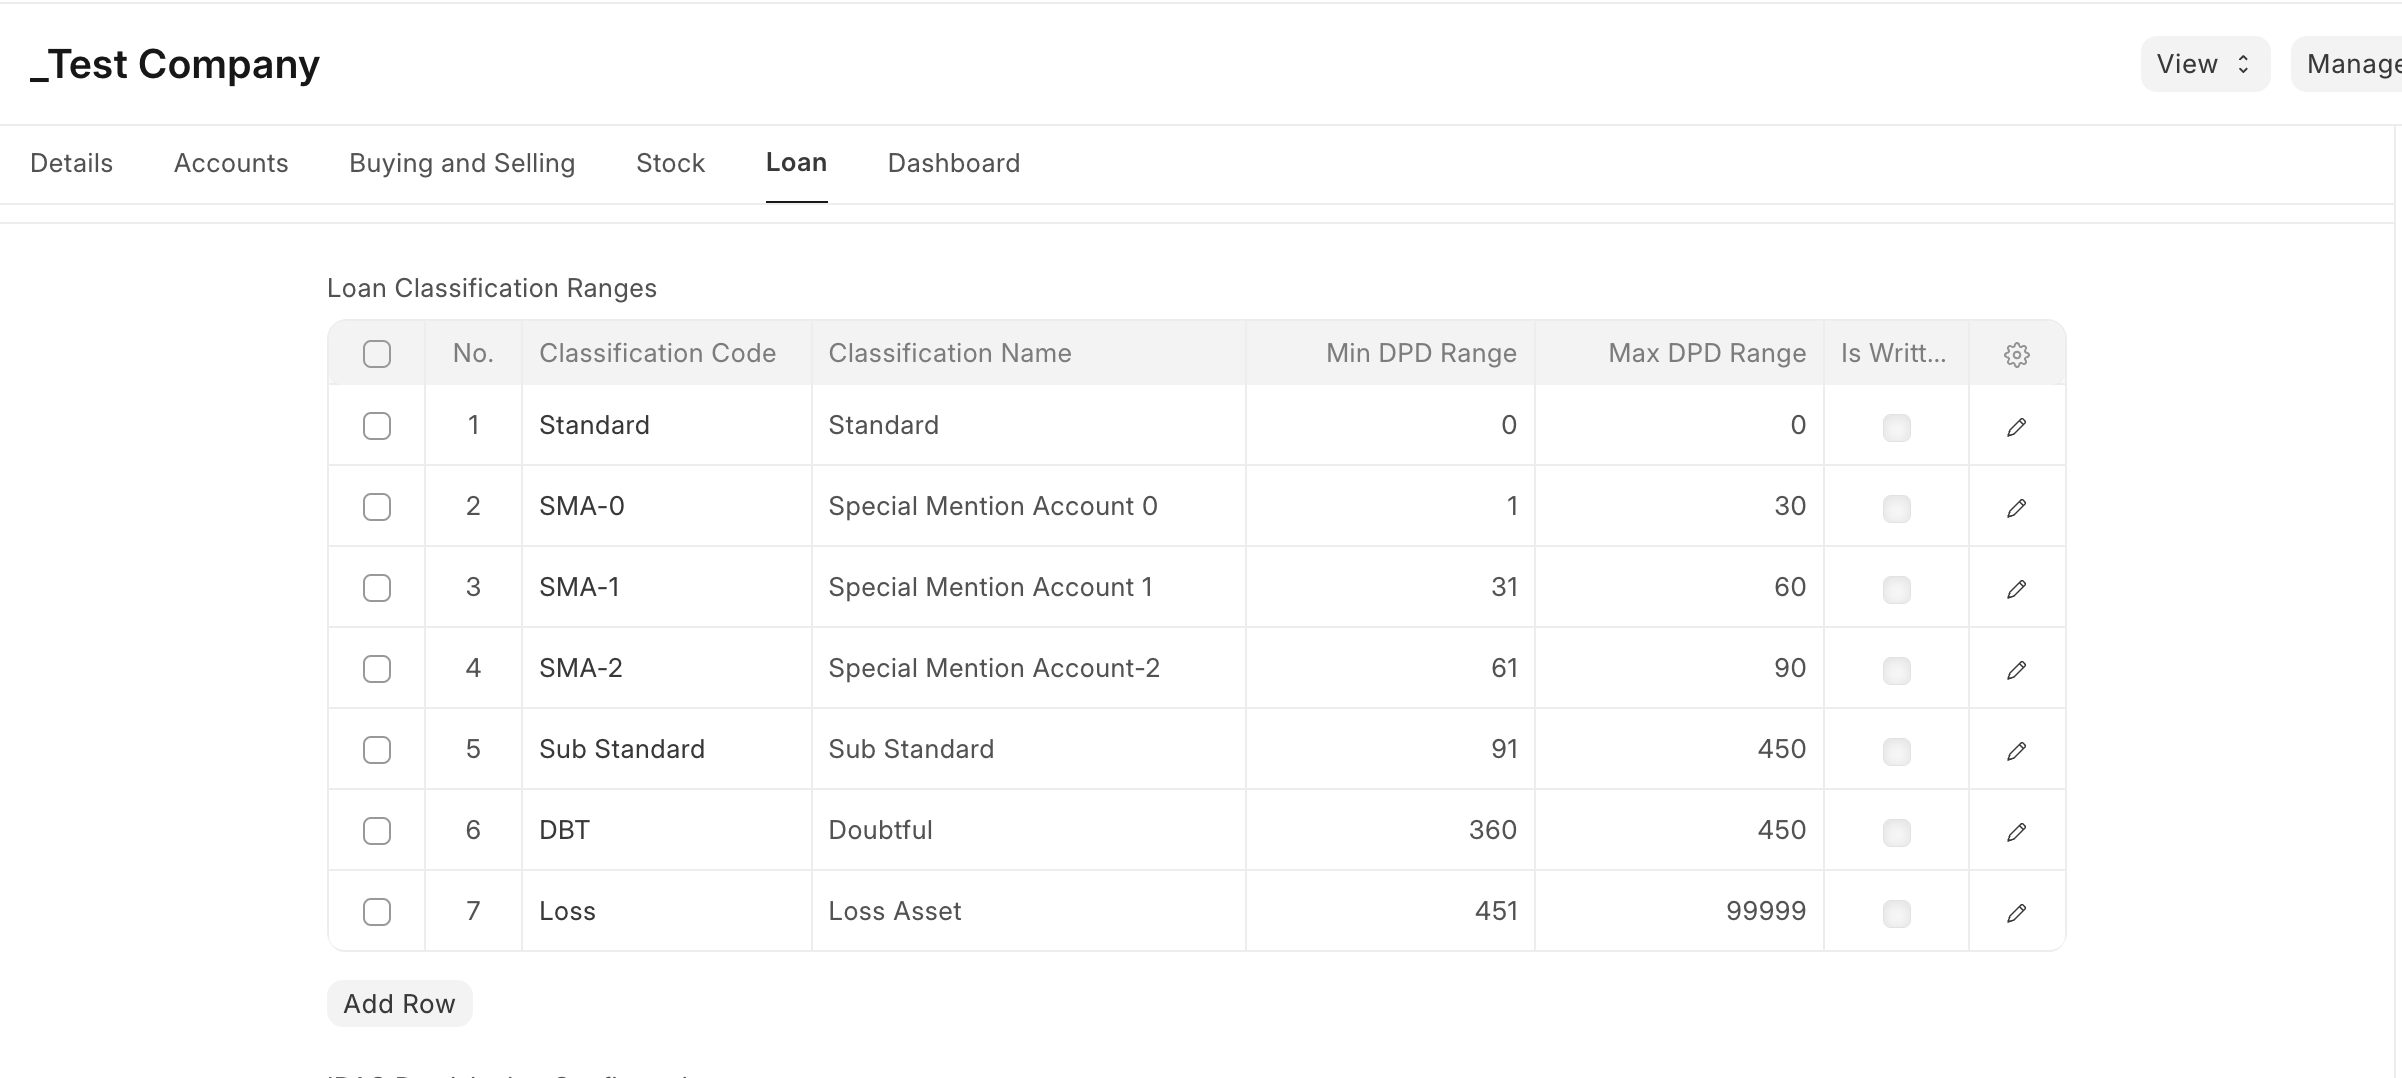Select Special Mention Account 0 name cell

pos(992,506)
